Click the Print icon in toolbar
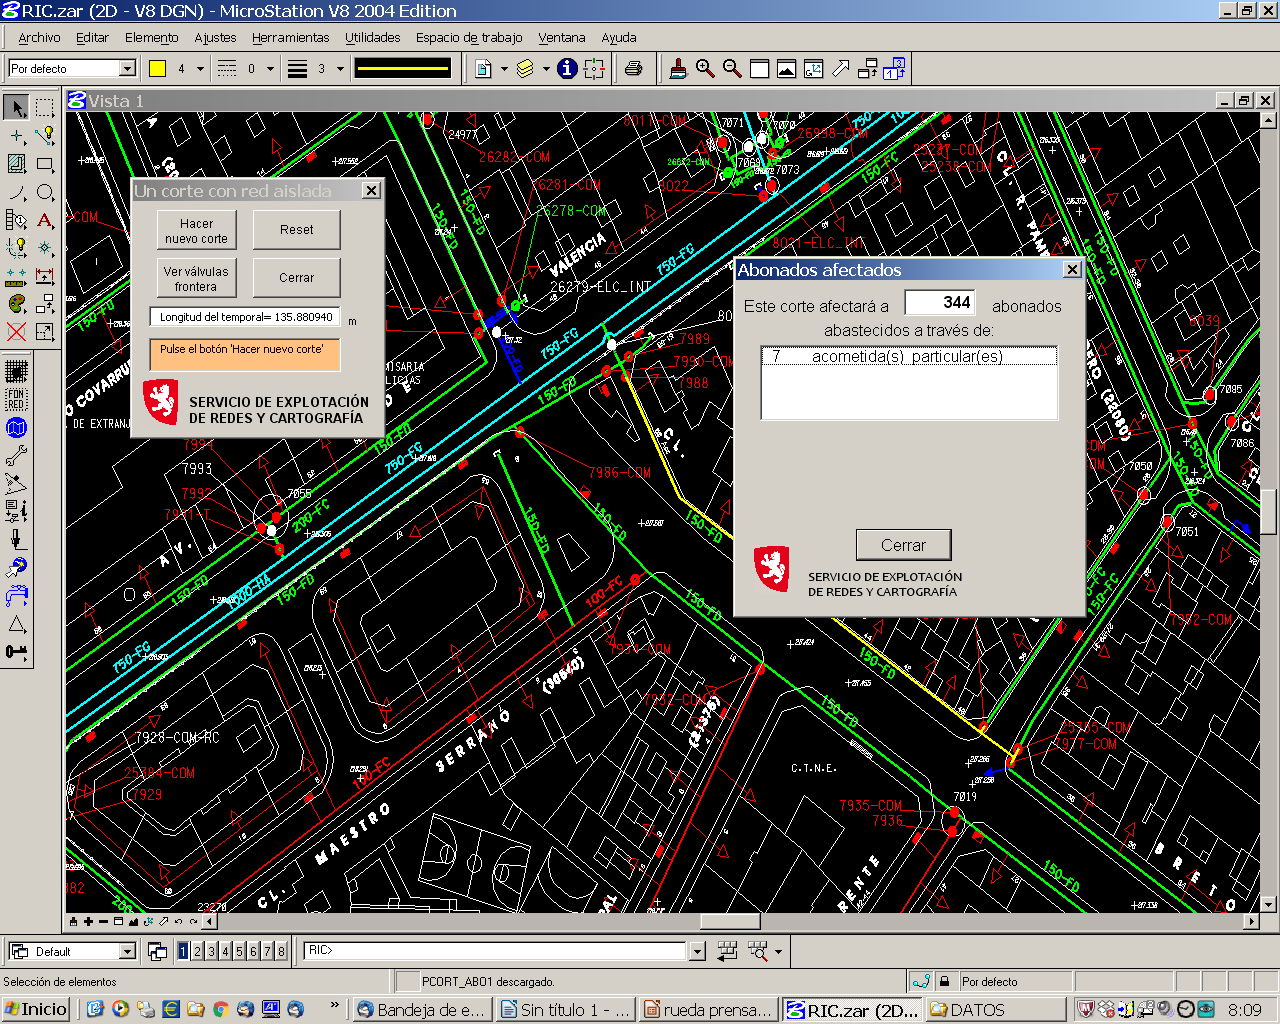The width and height of the screenshot is (1280, 1024). 633,69
